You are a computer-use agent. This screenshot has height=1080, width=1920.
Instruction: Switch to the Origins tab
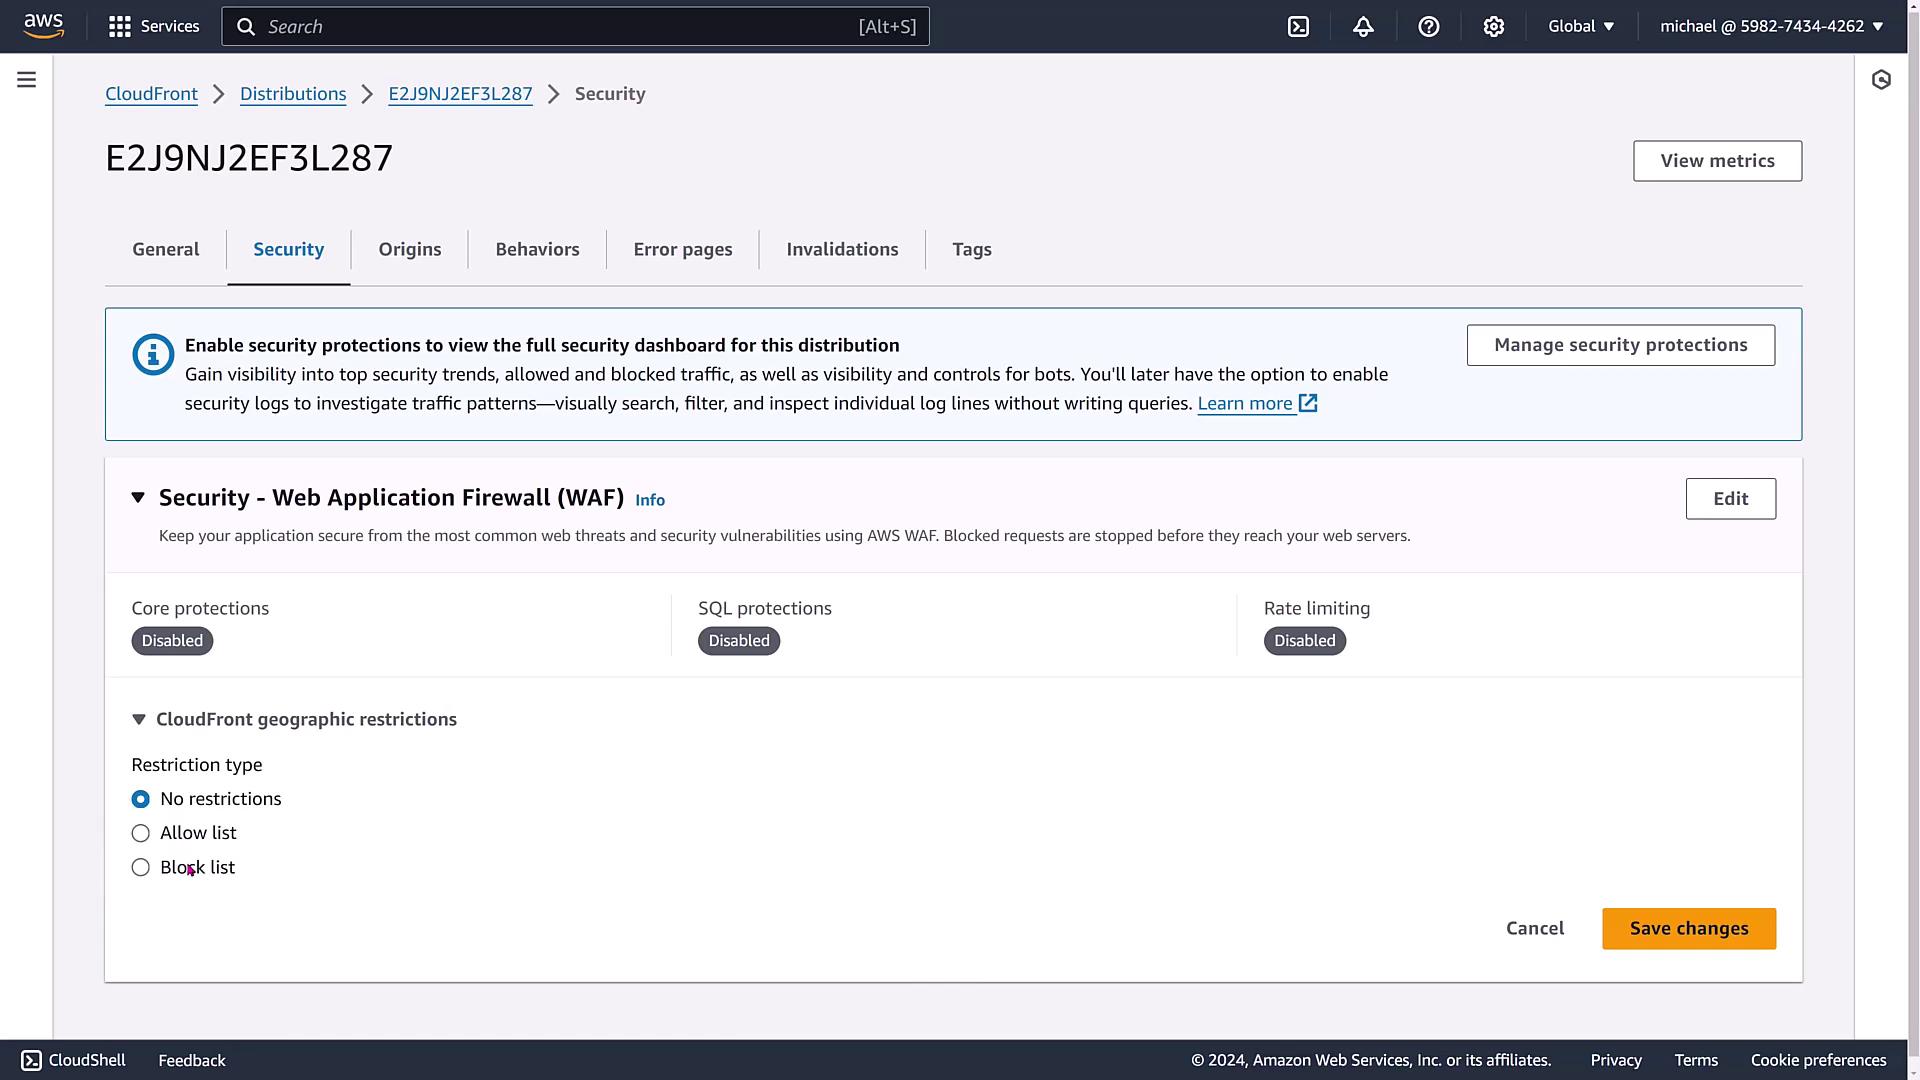point(409,250)
